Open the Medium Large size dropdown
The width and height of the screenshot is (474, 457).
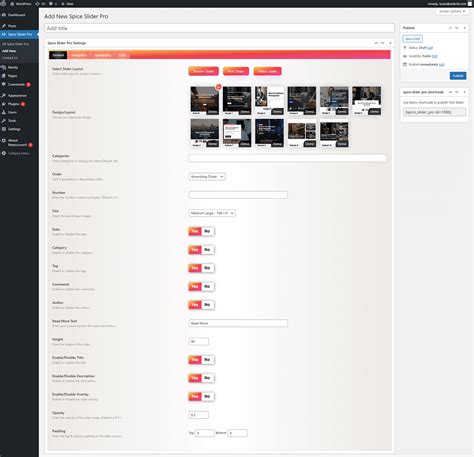coord(212,213)
